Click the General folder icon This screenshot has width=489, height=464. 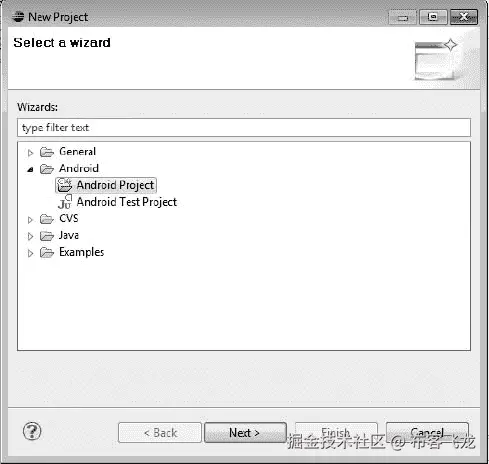(x=47, y=152)
